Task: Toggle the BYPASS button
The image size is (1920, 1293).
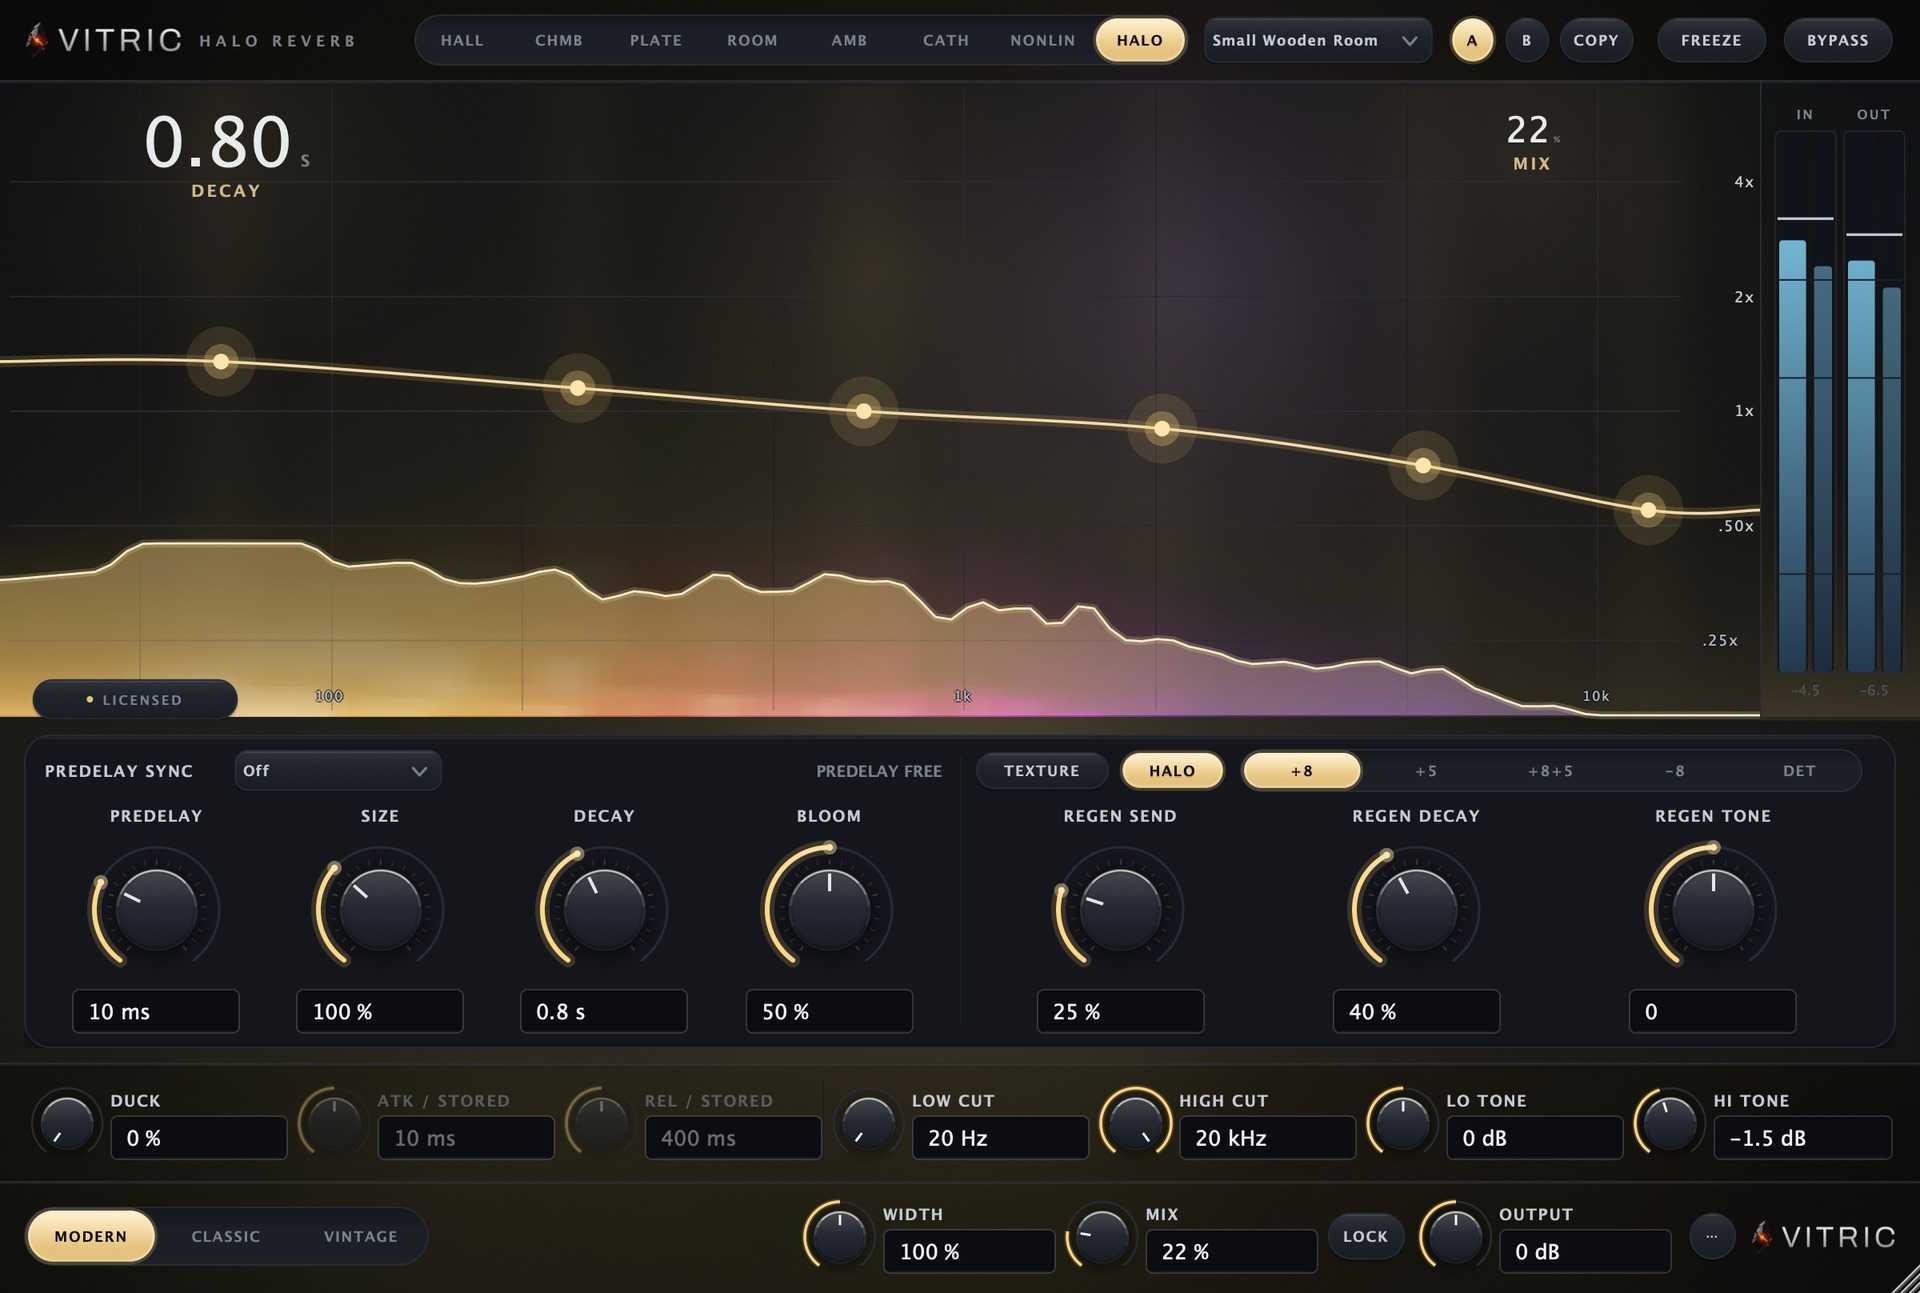Action: (1838, 41)
